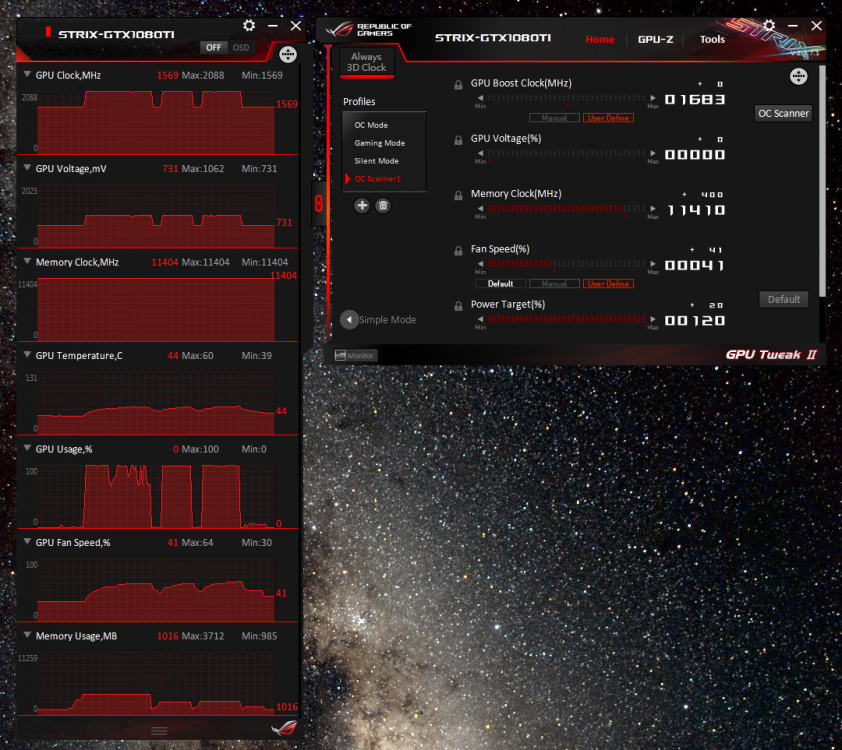Viewport: 842px width, 750px height.
Task: Increase GPU Boost Clock with right arrow
Action: [652, 98]
